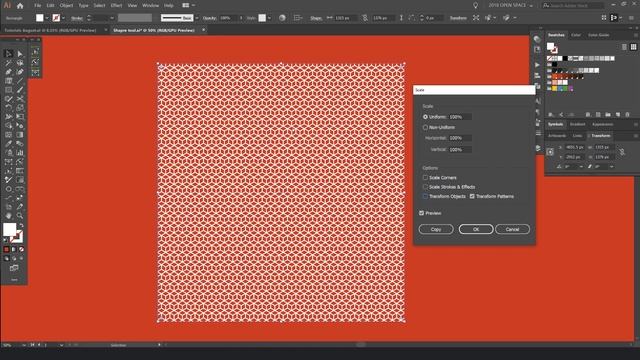640x360 pixels.
Task: Select the Eyedropper tool
Action: 8,144
